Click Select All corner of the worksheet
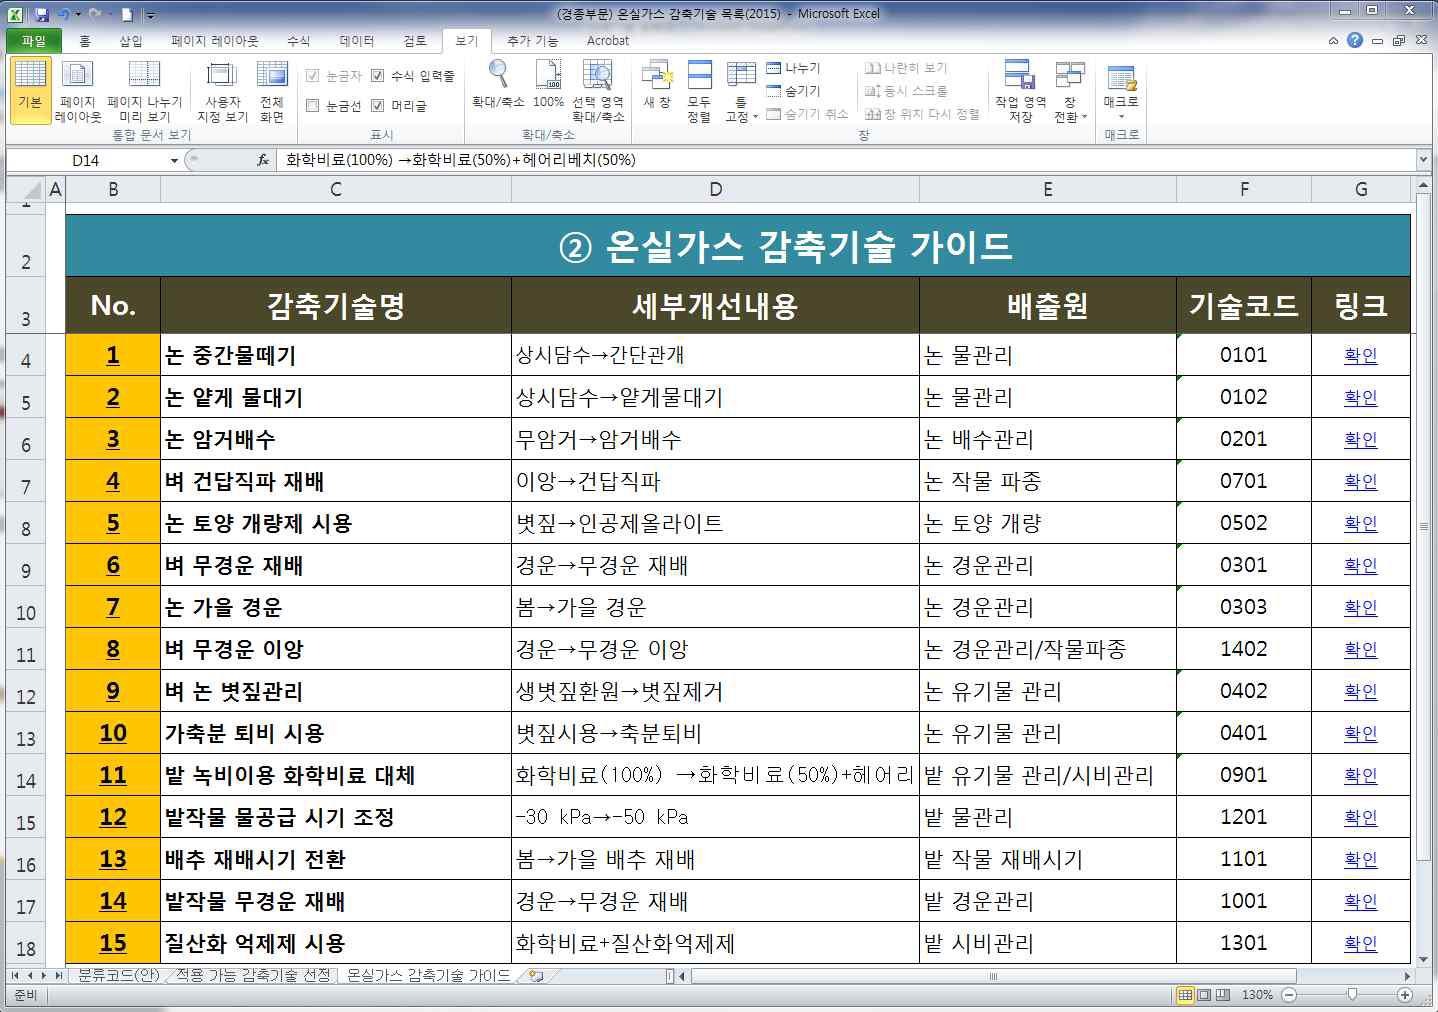1438x1012 pixels. (x=26, y=189)
